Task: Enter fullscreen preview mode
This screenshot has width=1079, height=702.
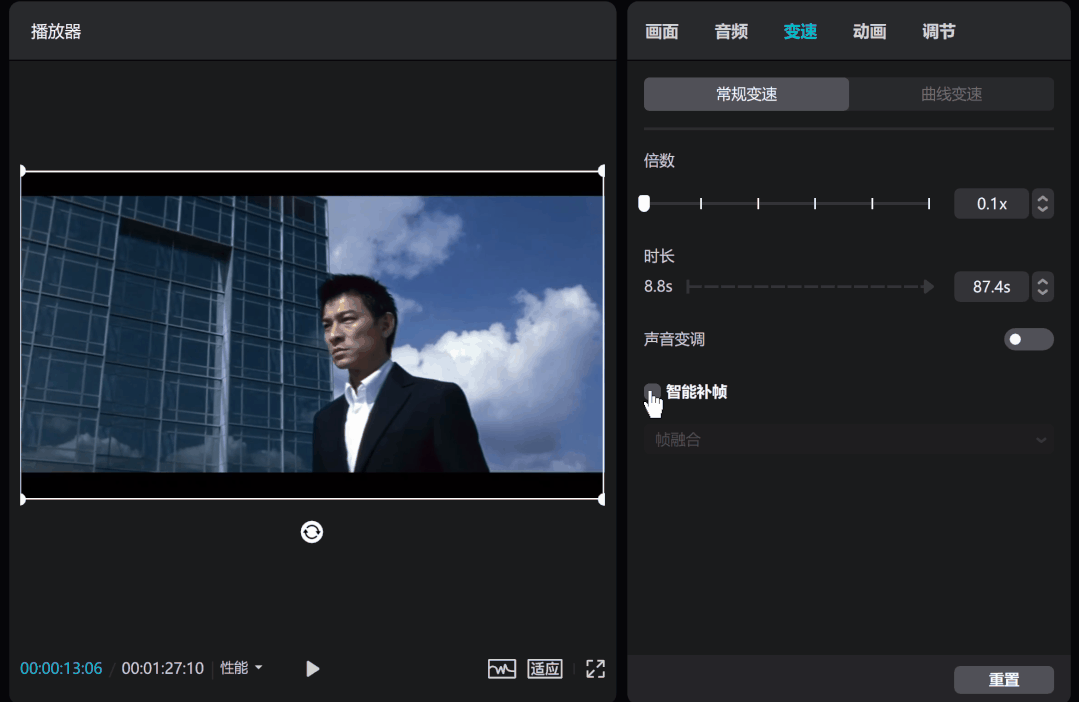Action: tap(595, 669)
